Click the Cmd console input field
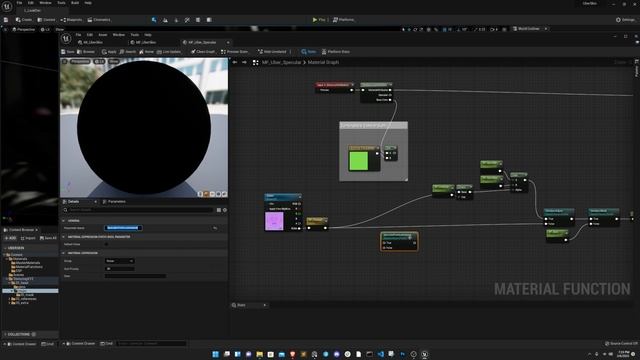The width and height of the screenshot is (640, 360). [x=151, y=344]
